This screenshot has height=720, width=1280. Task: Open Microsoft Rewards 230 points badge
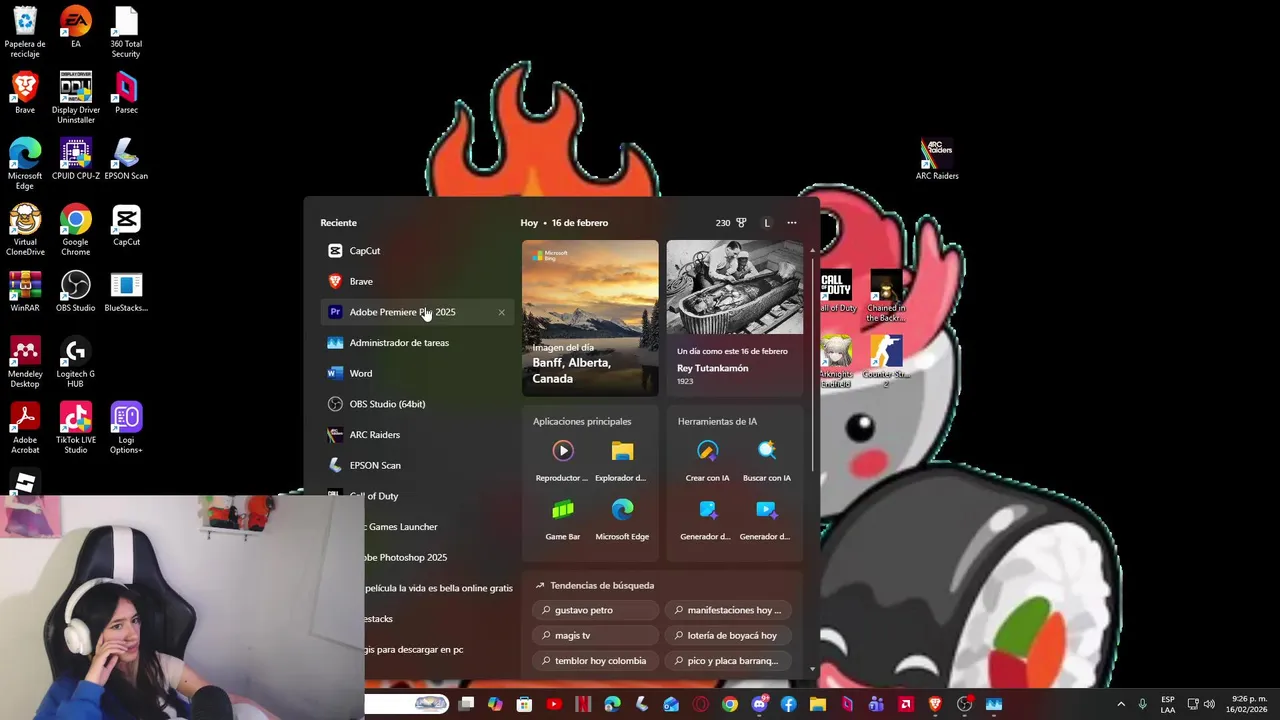click(731, 223)
